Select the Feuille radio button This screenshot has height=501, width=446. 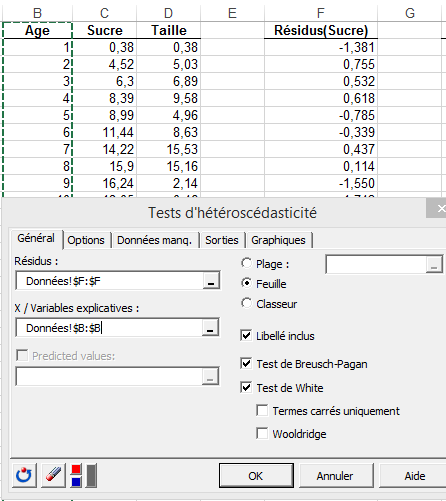247,283
